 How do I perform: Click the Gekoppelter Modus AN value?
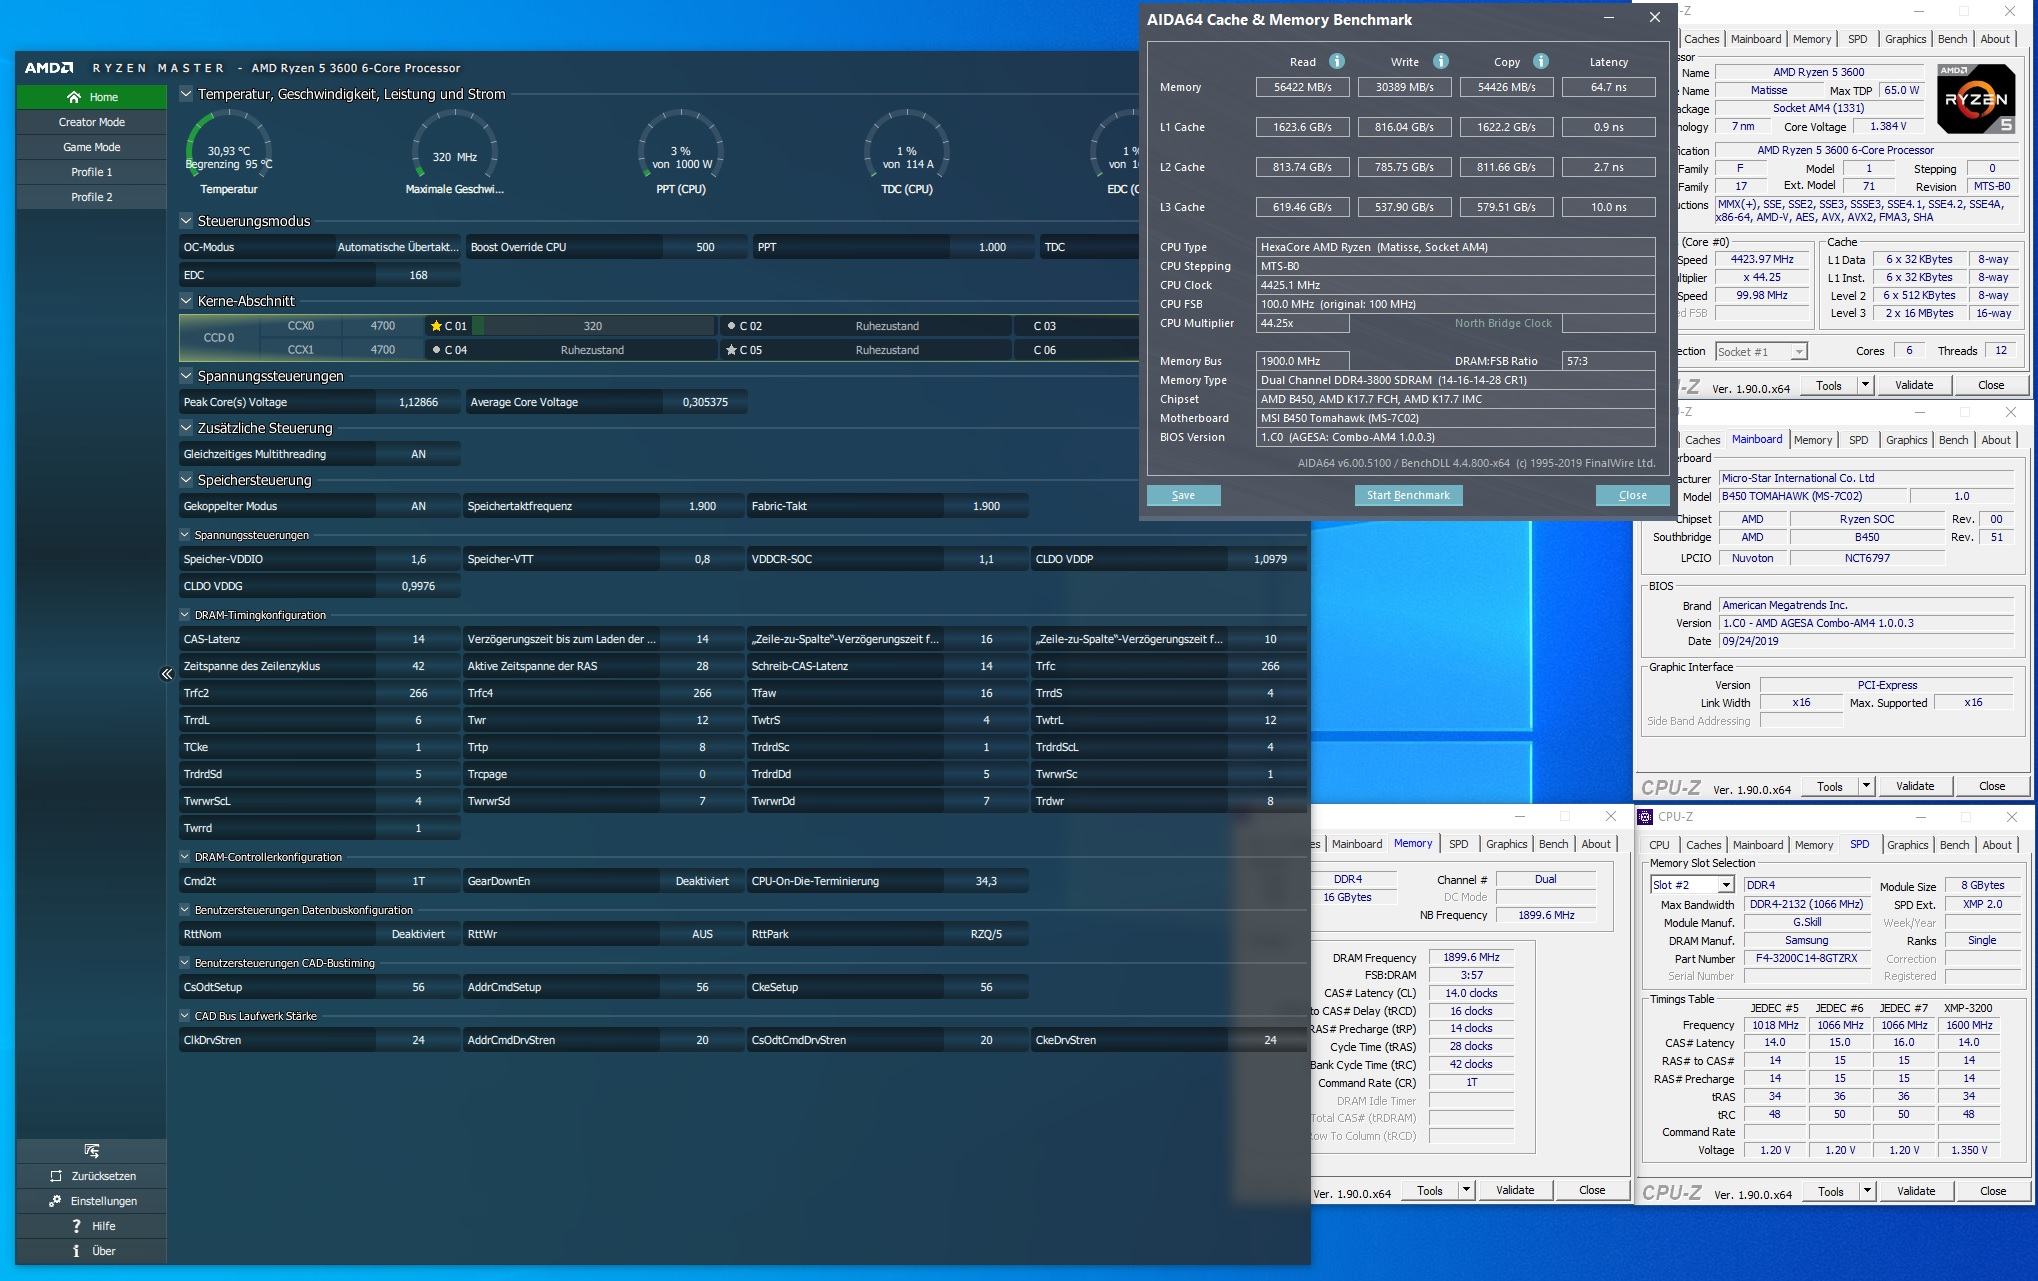point(418,506)
